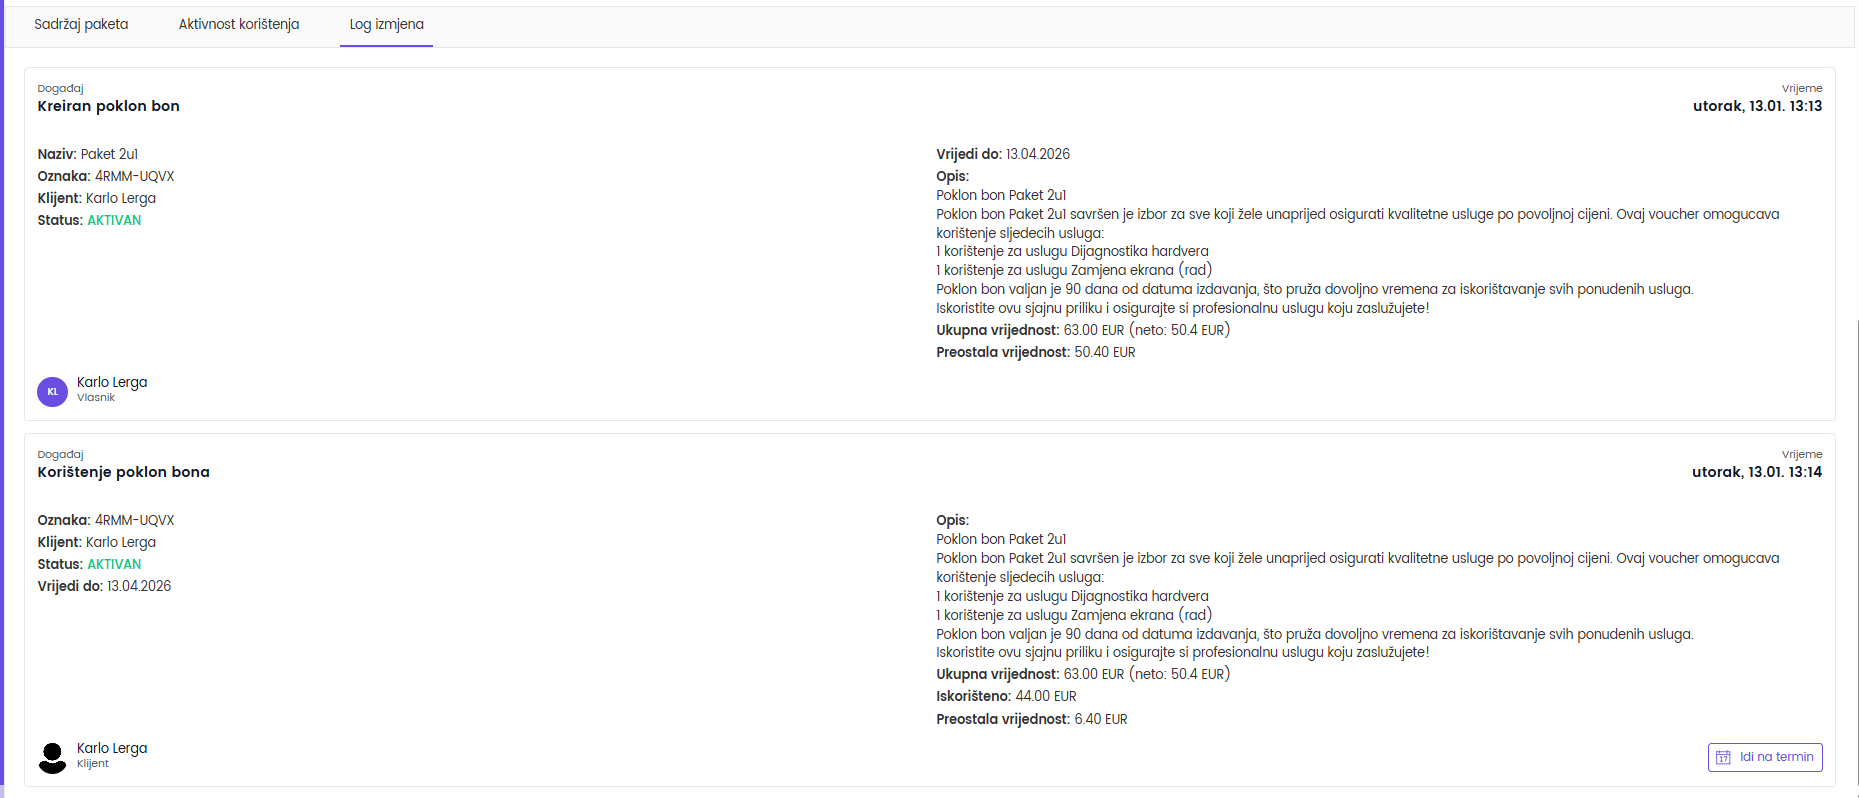
Task: Click AKTIVAN status in Korištenje poklon bona entry
Action: (x=114, y=564)
